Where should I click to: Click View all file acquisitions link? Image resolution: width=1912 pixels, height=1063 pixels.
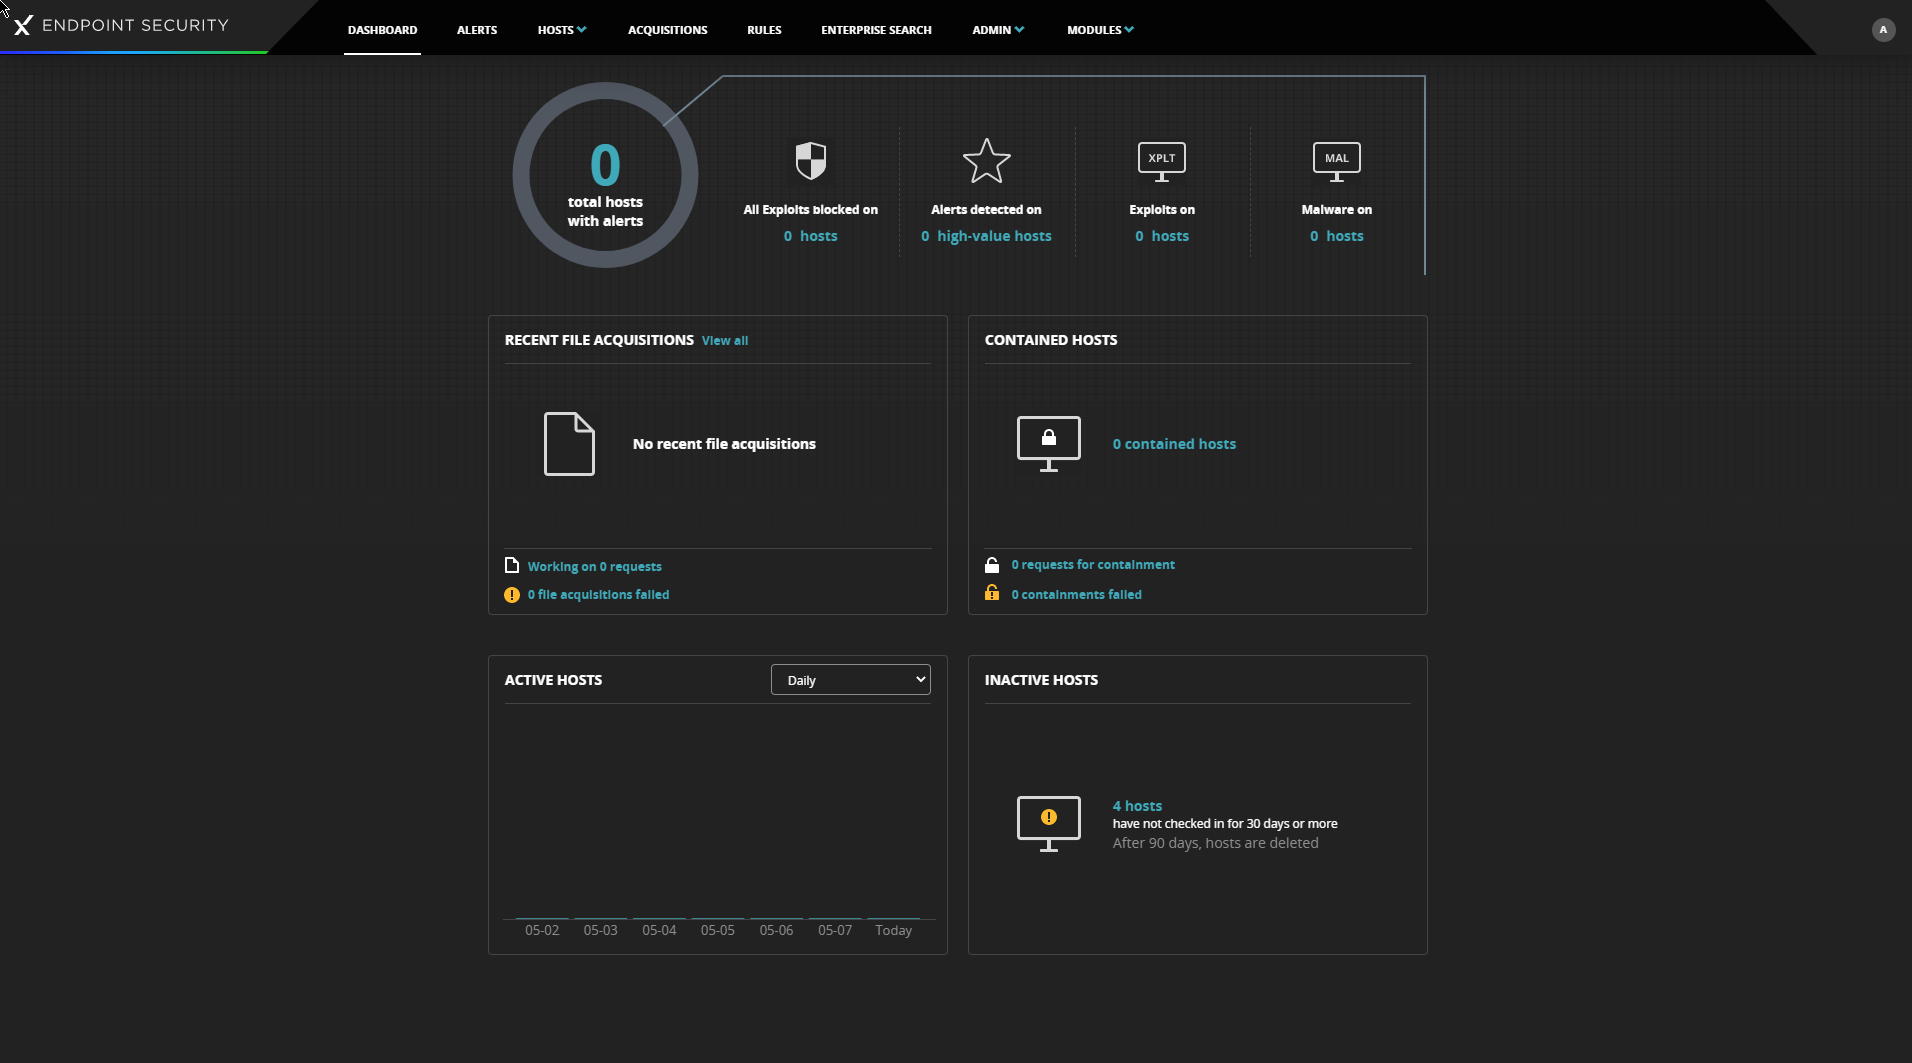[x=724, y=341]
